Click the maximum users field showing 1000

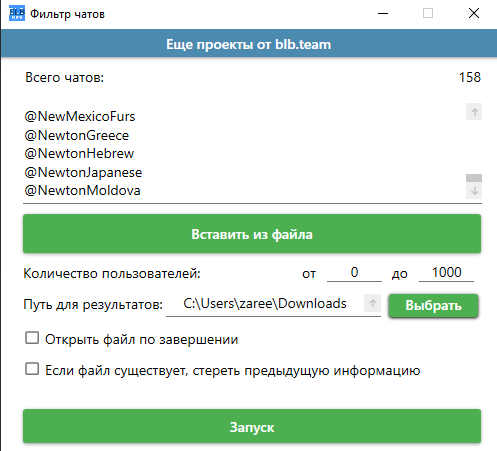pyautogui.click(x=446, y=273)
